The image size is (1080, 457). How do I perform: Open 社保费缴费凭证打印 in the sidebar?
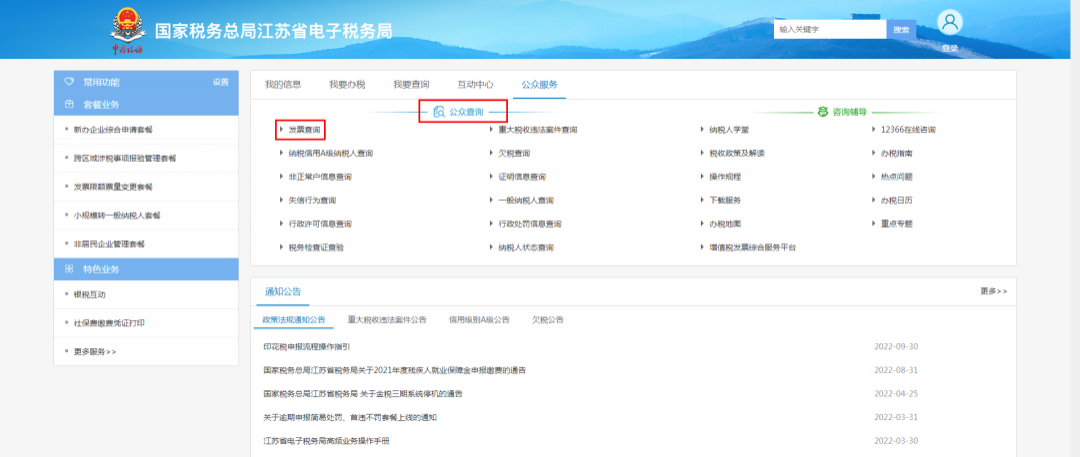(x=109, y=323)
